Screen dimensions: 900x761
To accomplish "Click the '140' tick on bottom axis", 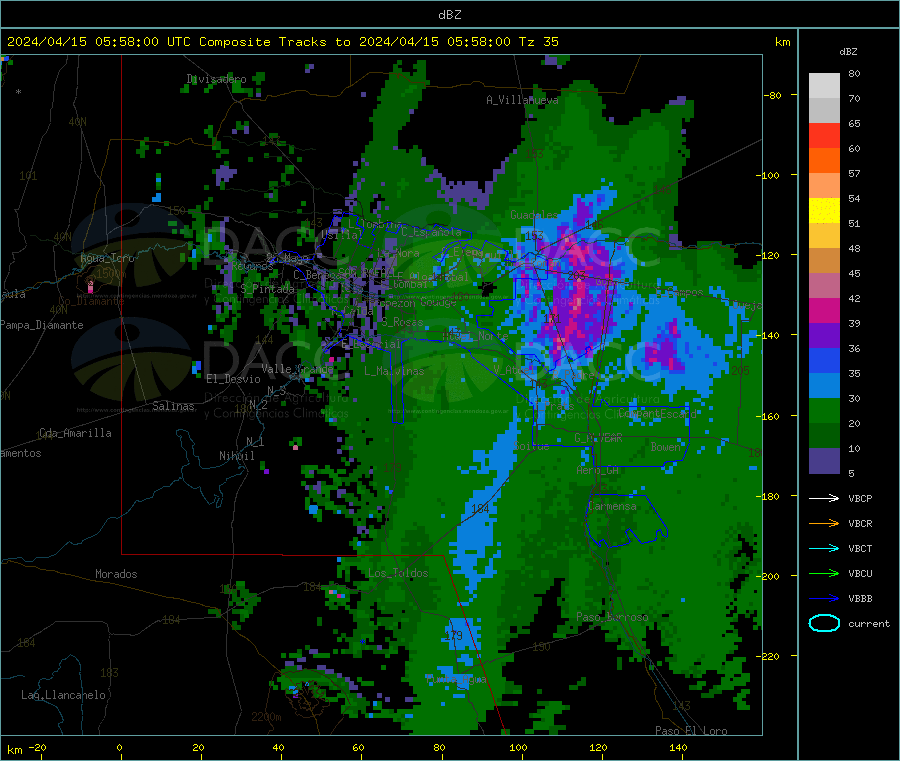I will [x=678, y=747].
